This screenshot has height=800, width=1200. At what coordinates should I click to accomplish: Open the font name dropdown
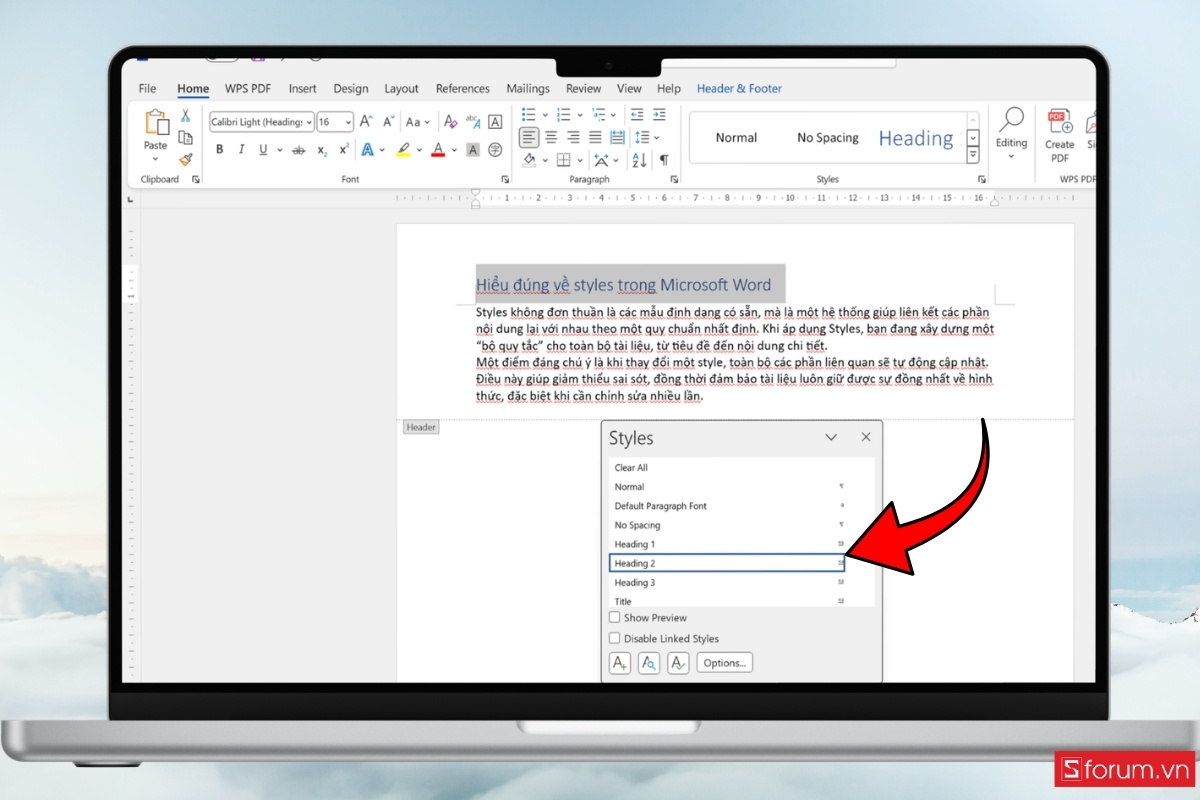308,122
